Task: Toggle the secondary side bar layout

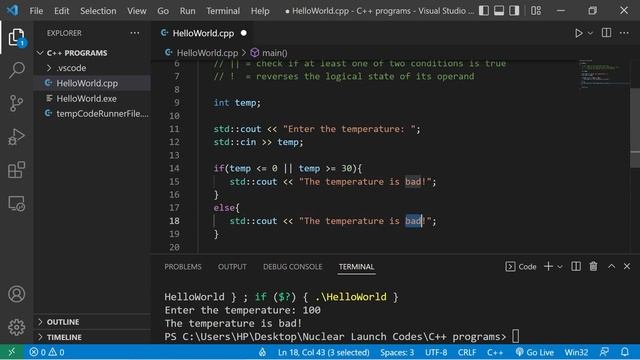Action: click(x=514, y=11)
